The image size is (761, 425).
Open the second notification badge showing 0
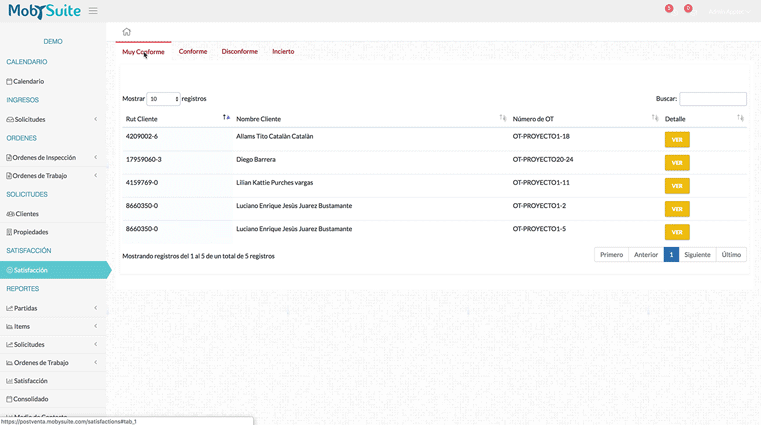pyautogui.click(x=688, y=8)
